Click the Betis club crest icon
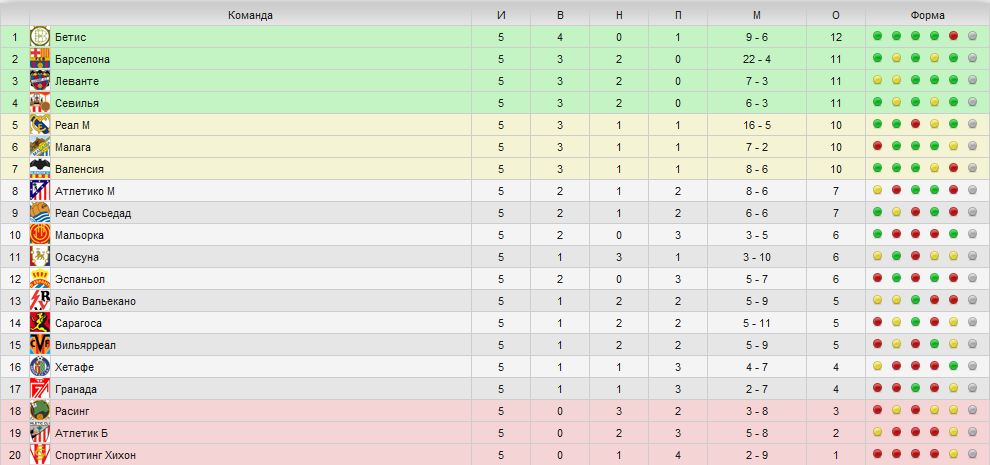990x465 pixels. (x=40, y=37)
